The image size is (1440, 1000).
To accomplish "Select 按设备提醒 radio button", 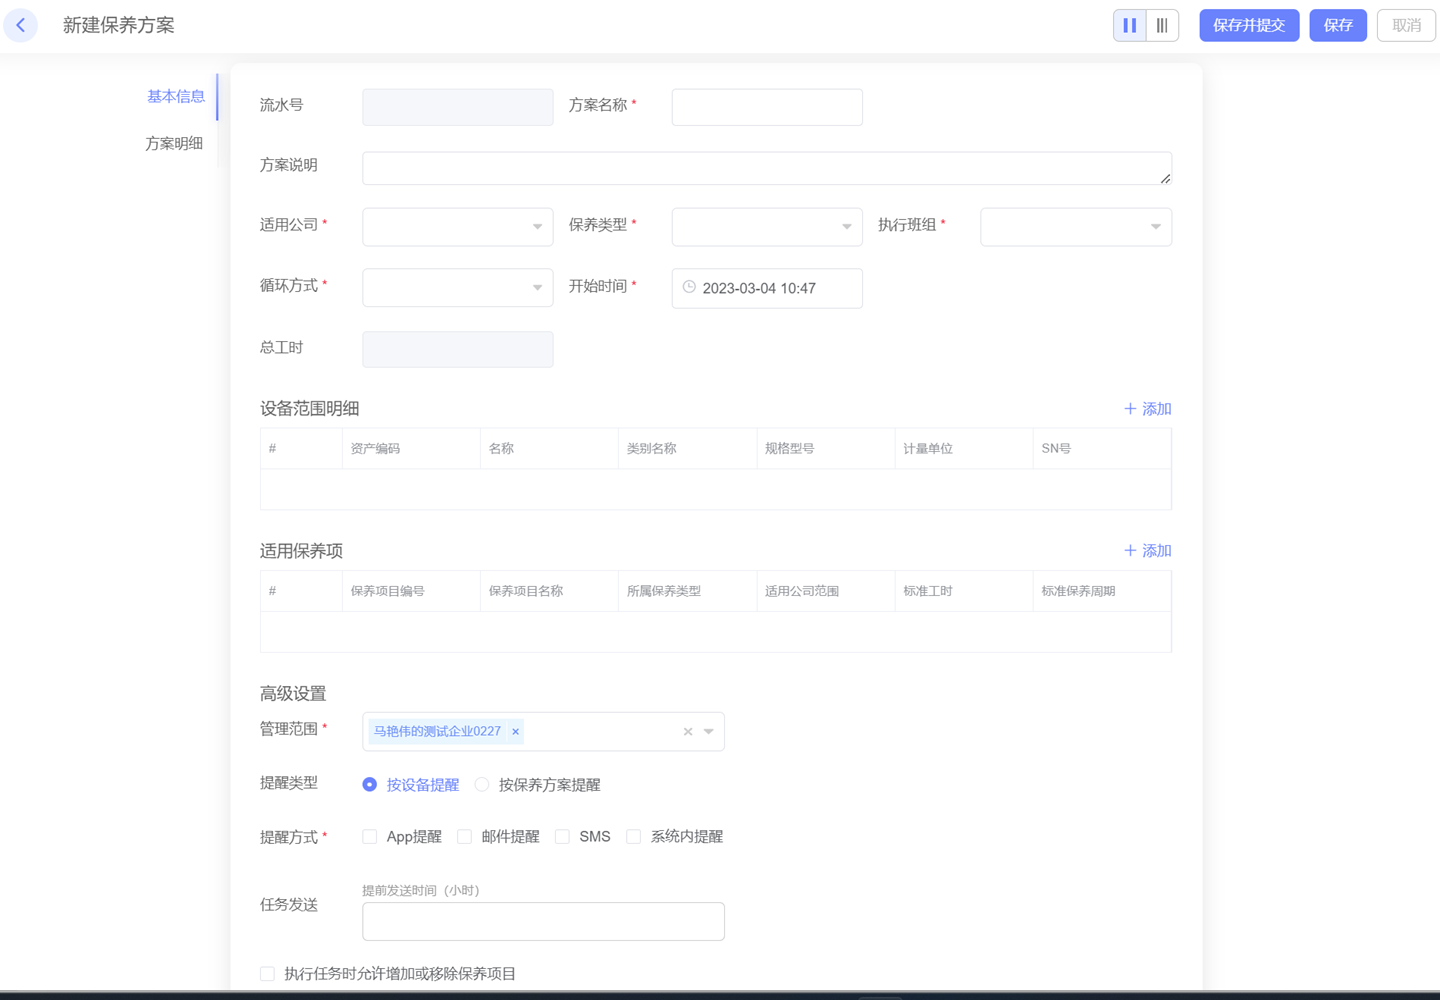I will click(370, 785).
